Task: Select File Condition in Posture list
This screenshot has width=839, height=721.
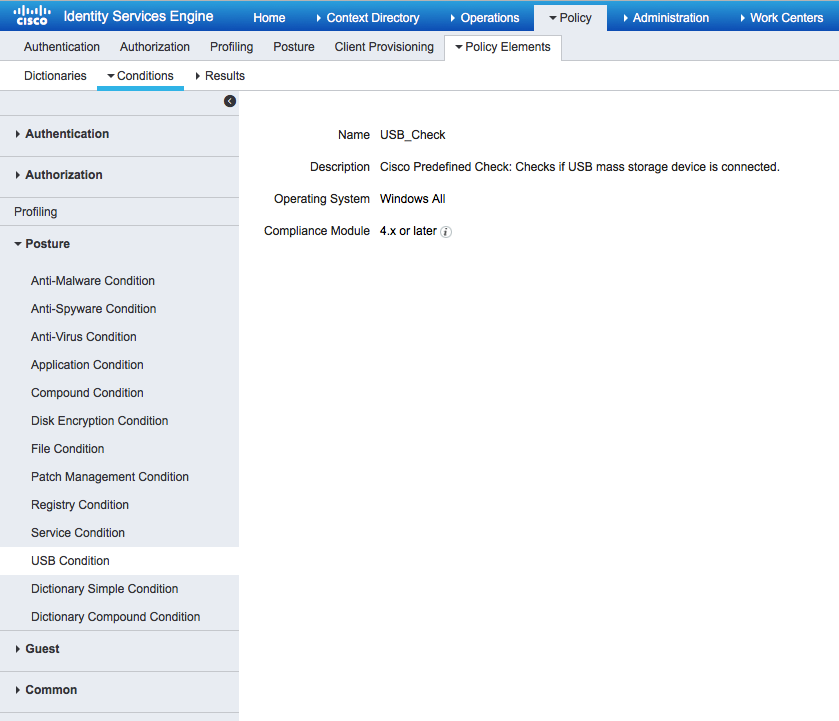Action: 67,449
